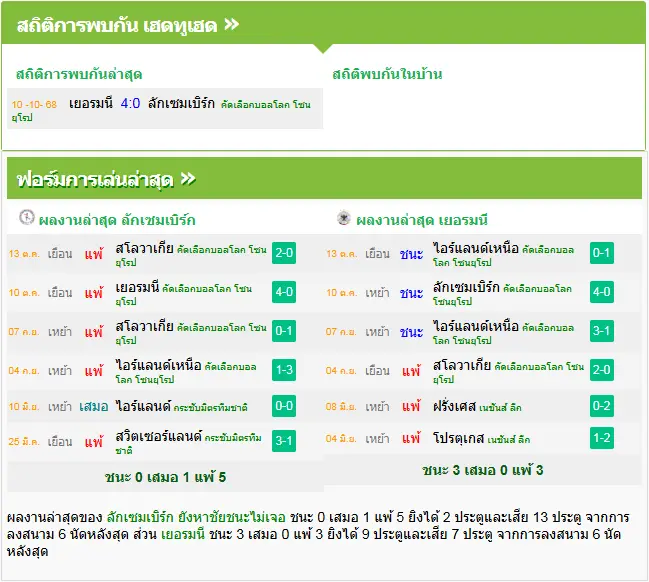Click 4-0 score in Germany's ลักเซมเบิร์ก row

[x=601, y=292]
